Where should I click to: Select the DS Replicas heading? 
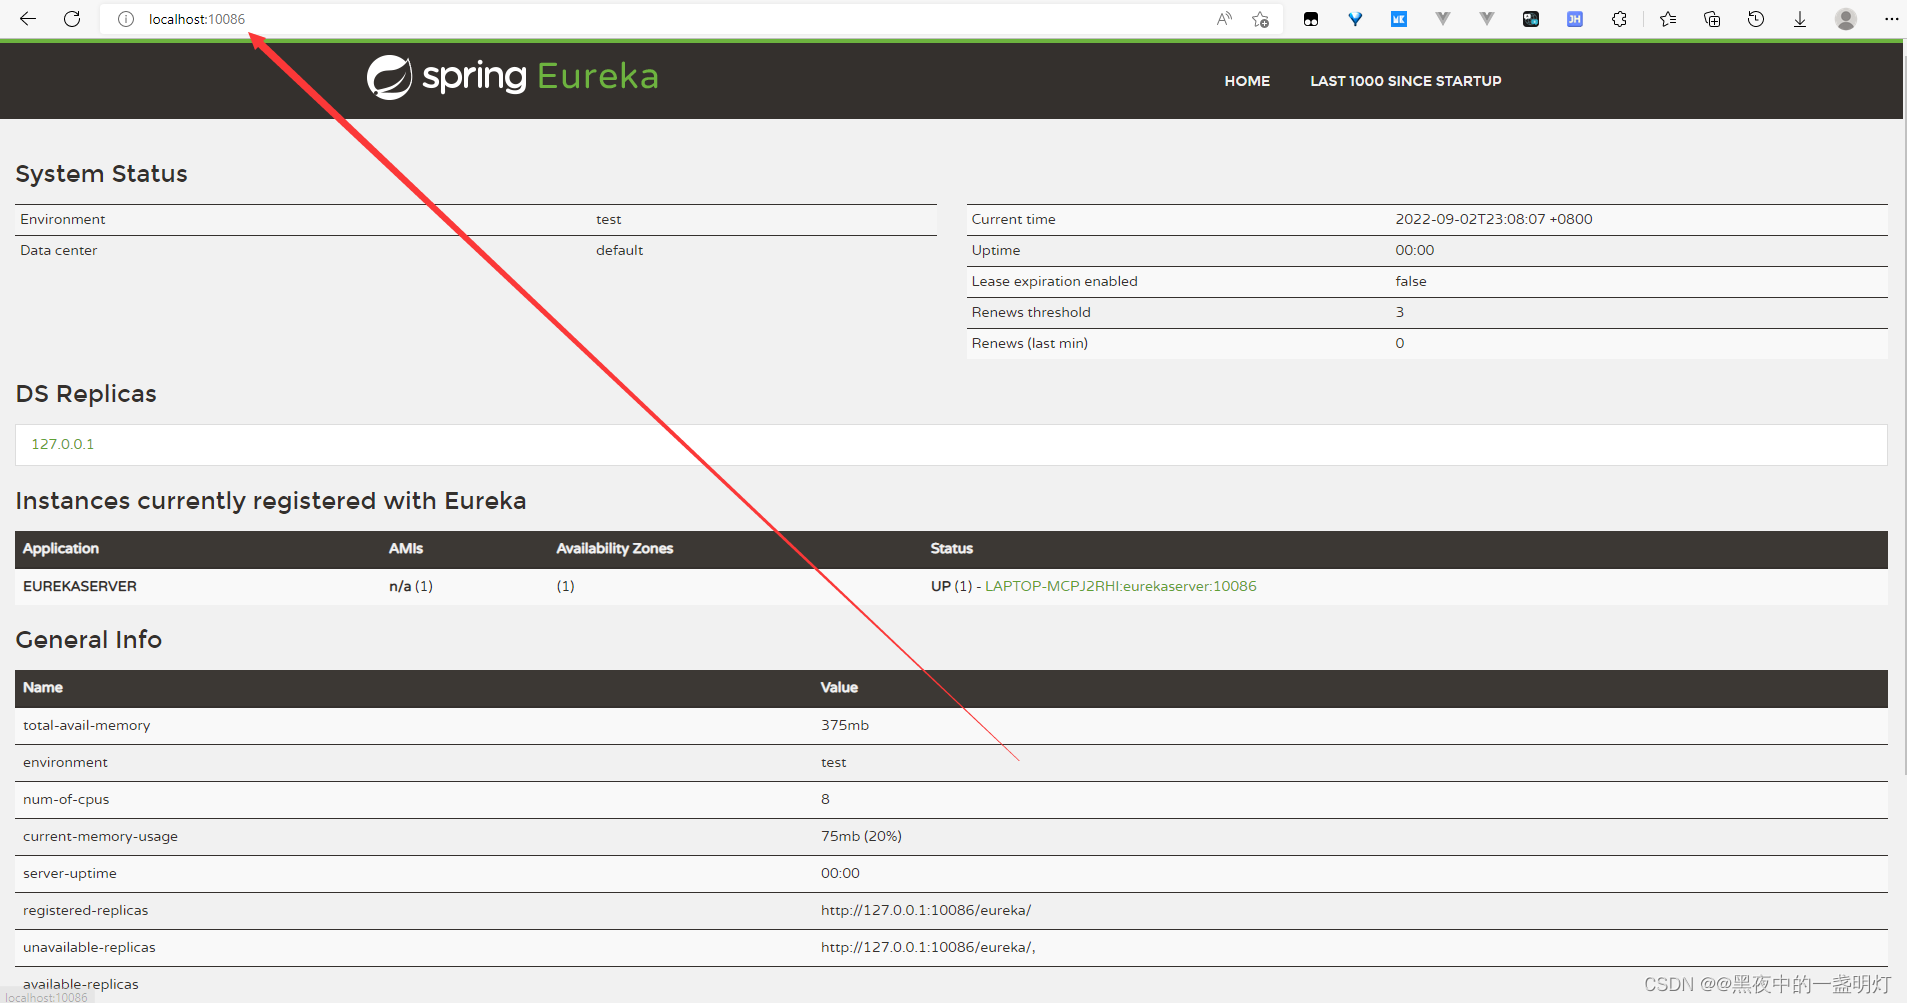86,394
